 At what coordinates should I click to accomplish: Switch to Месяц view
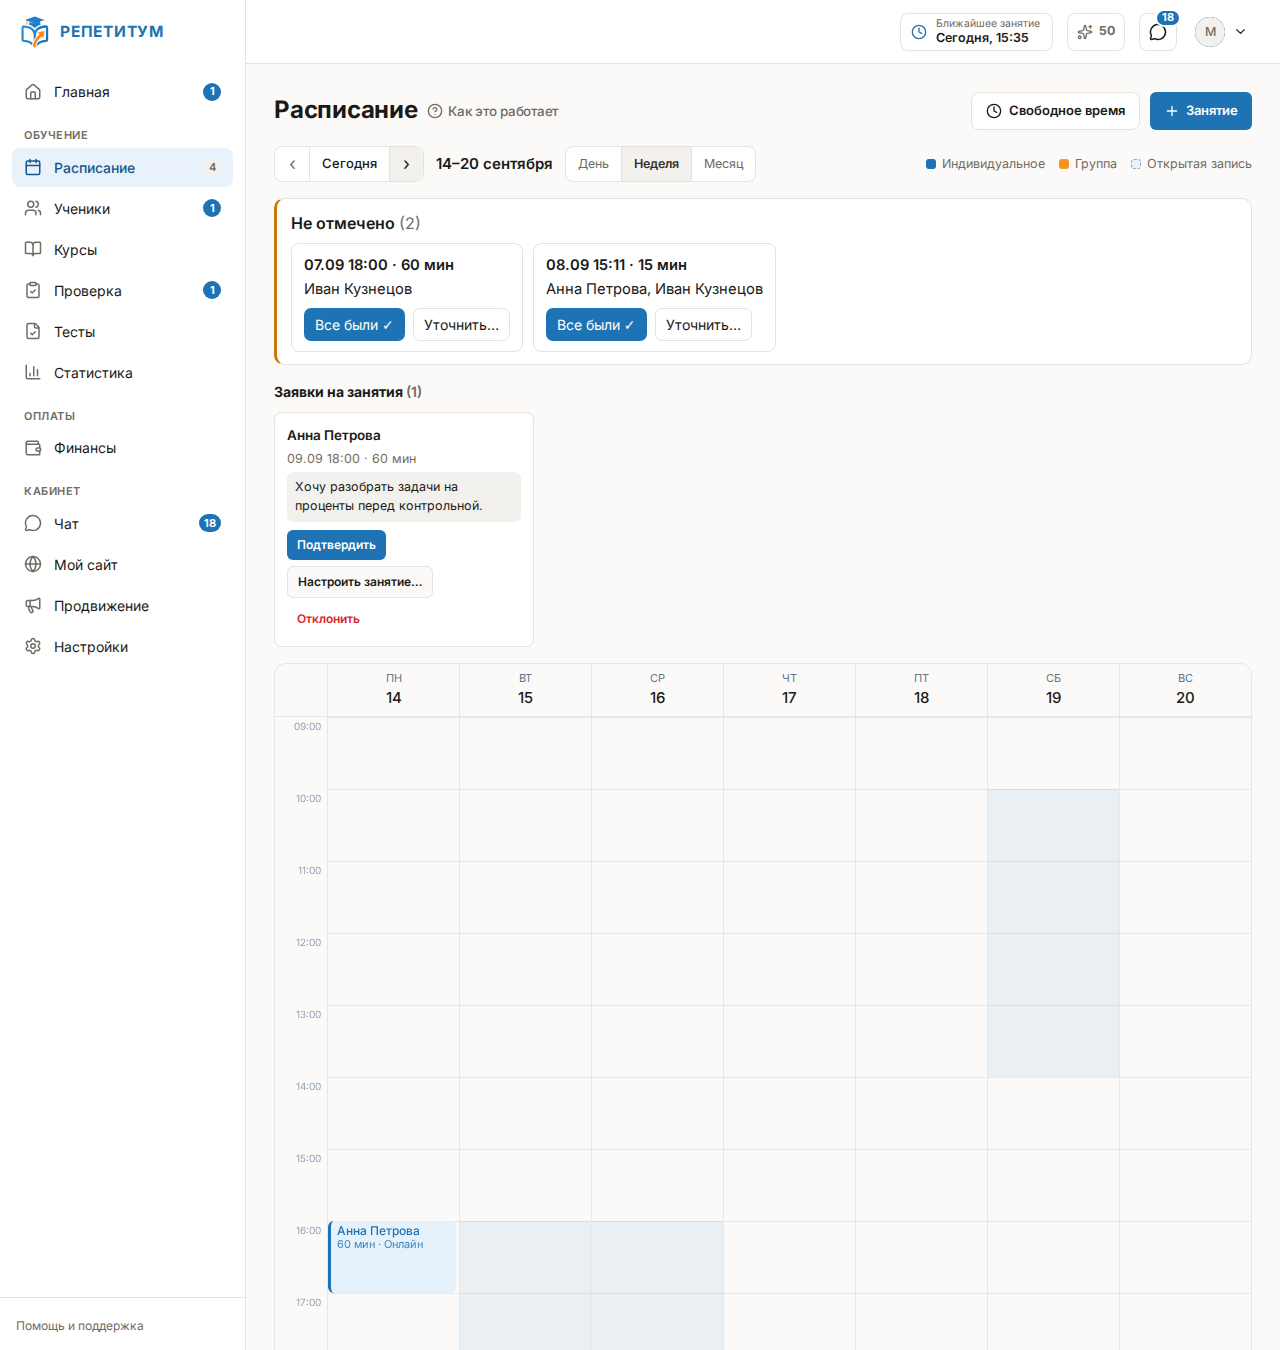click(724, 164)
